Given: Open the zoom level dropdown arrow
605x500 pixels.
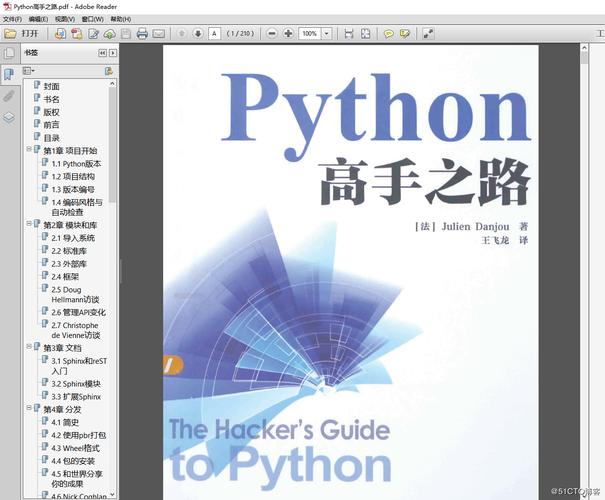Looking at the screenshot, I should click(x=327, y=34).
